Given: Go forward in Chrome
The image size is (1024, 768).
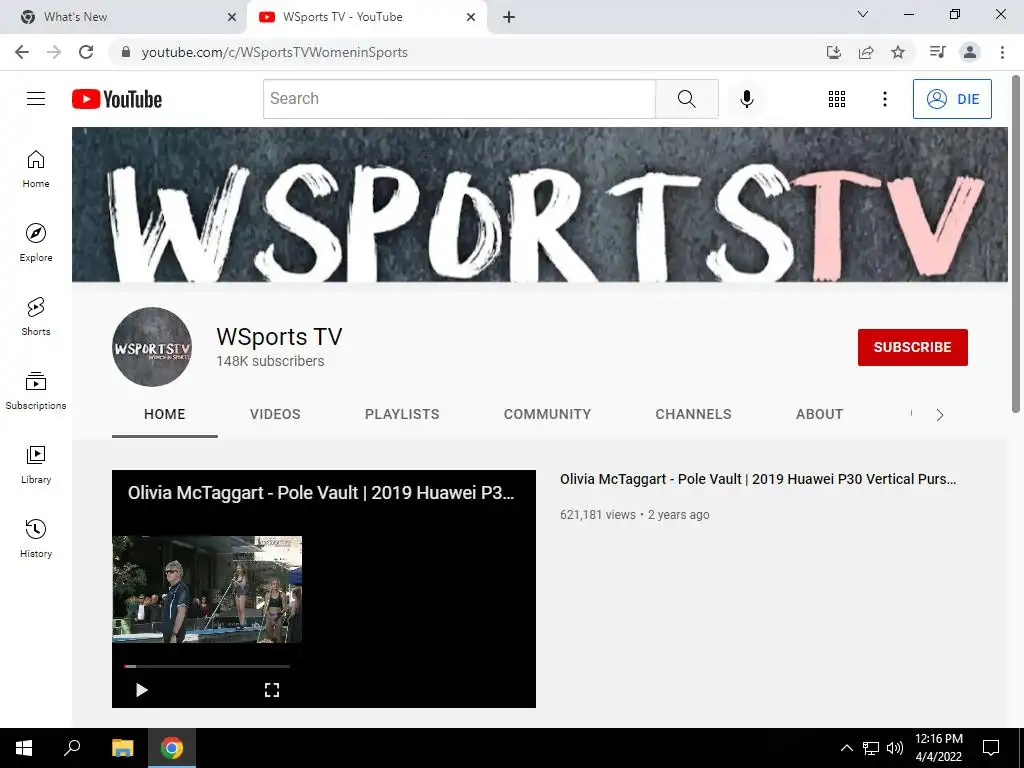Looking at the screenshot, I should tap(54, 52).
